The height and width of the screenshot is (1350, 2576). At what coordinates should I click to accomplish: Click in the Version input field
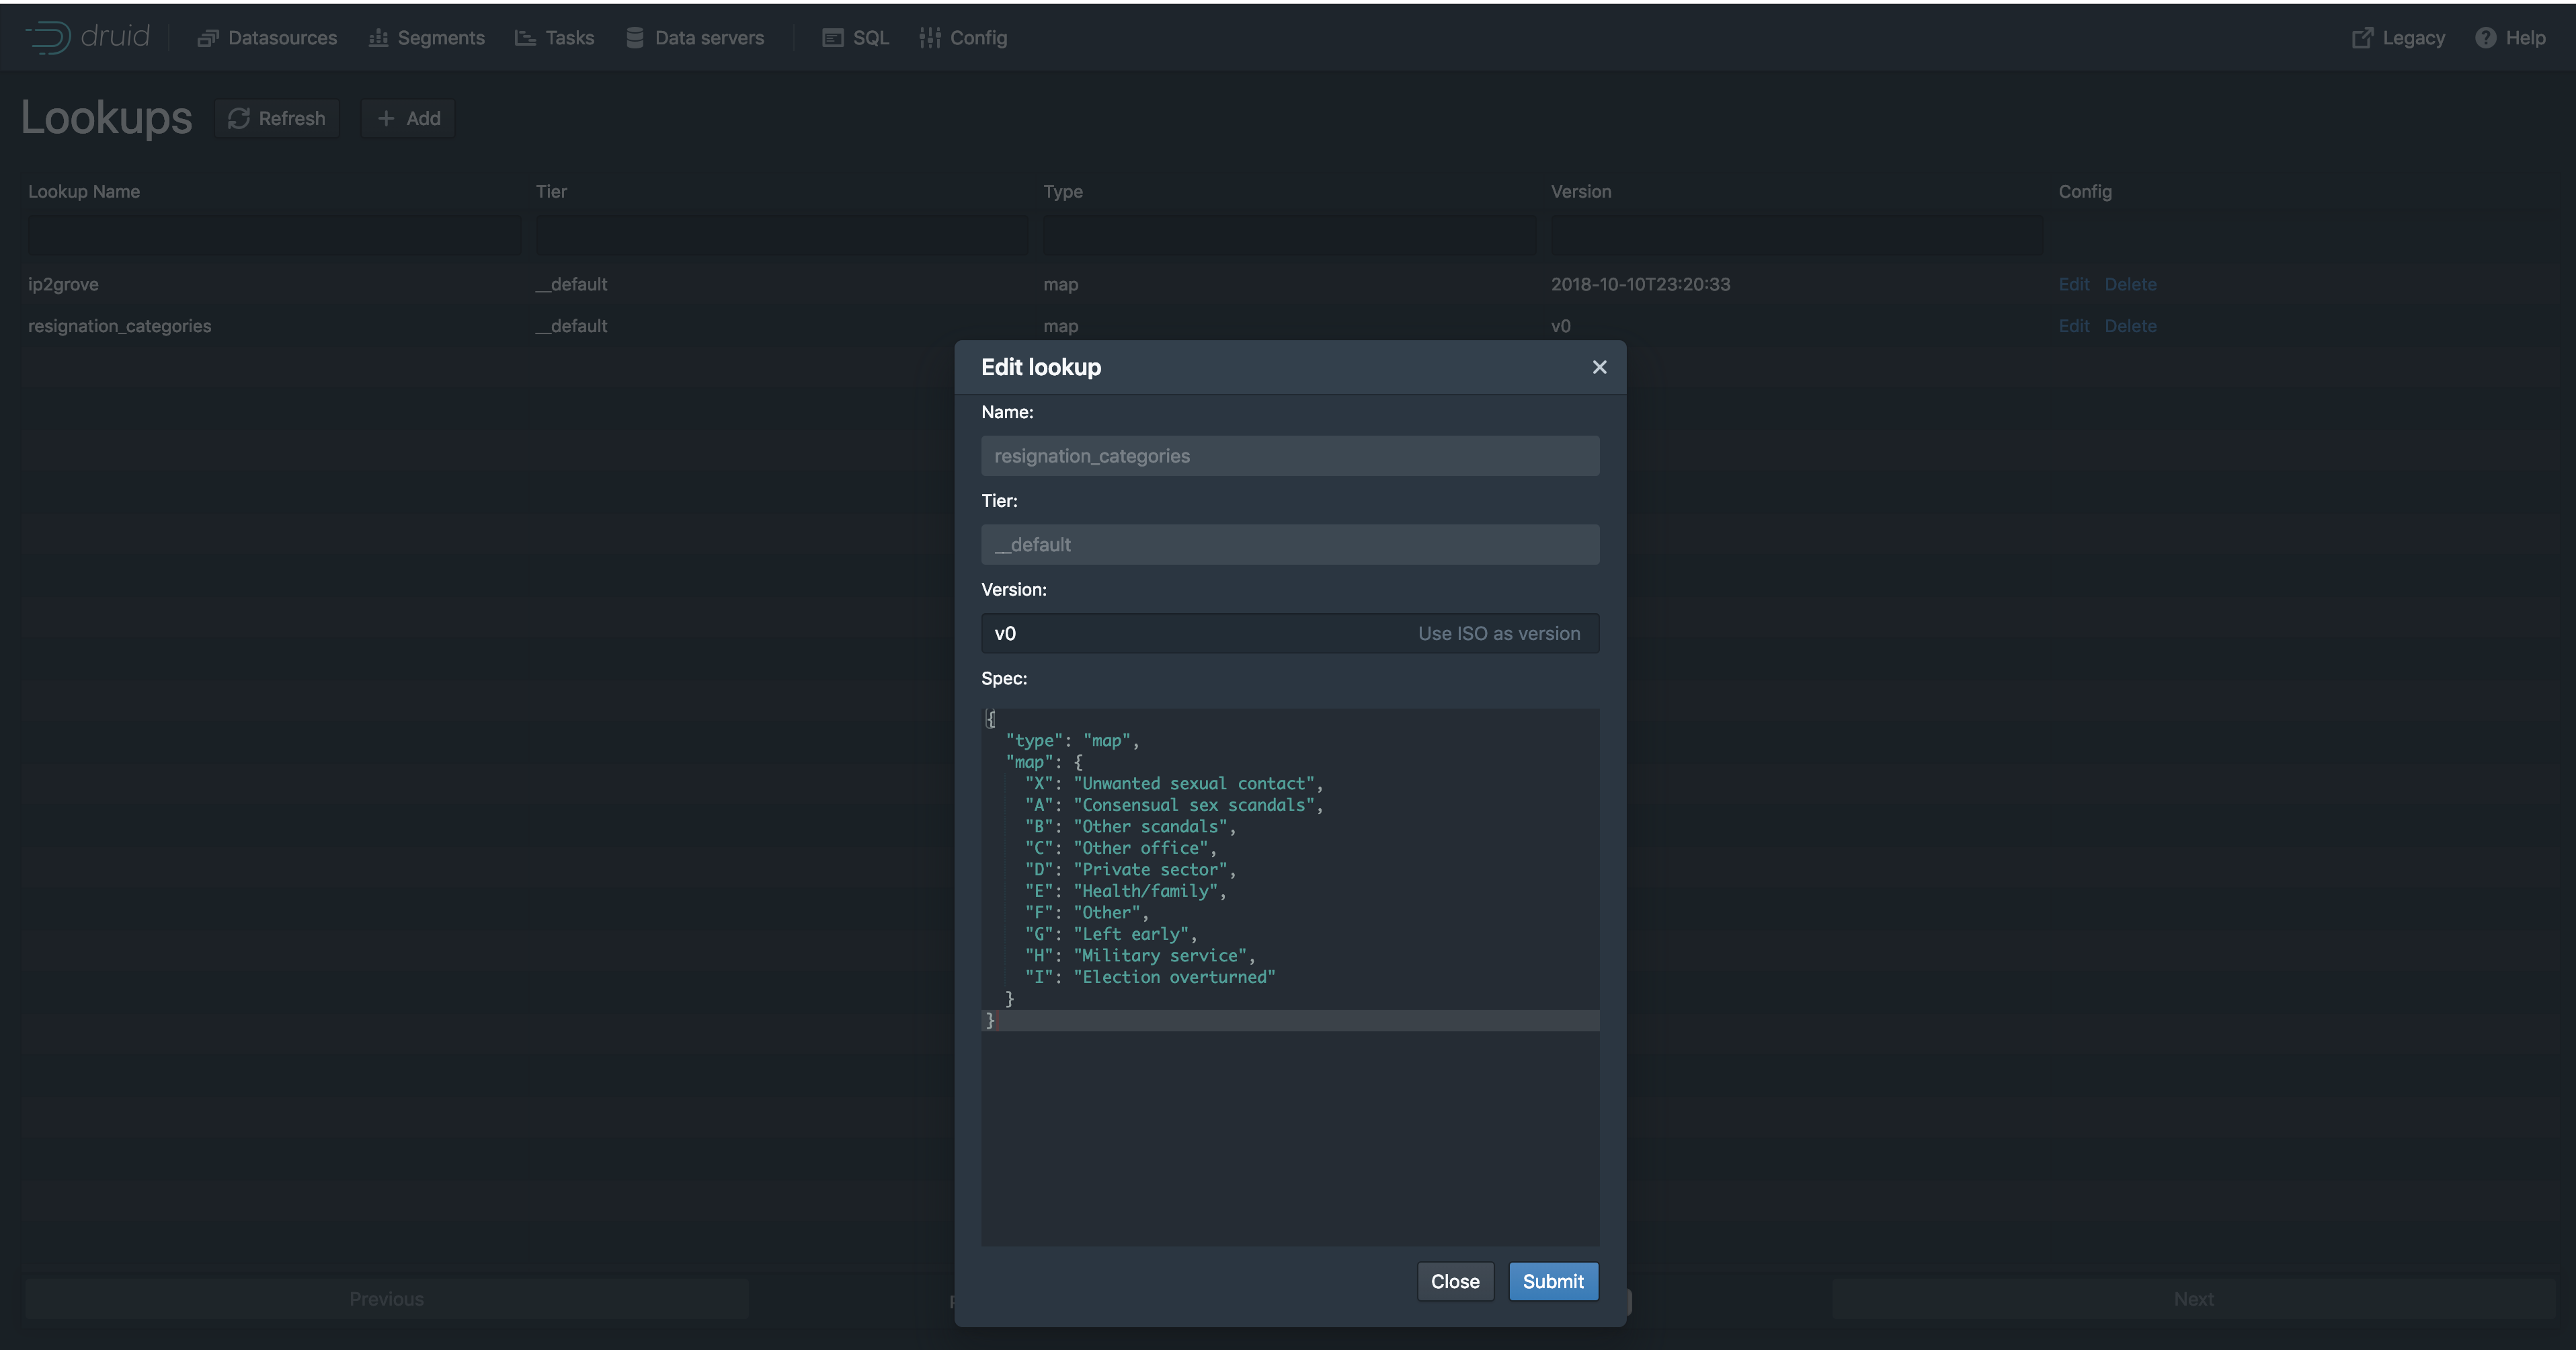tap(1190, 634)
